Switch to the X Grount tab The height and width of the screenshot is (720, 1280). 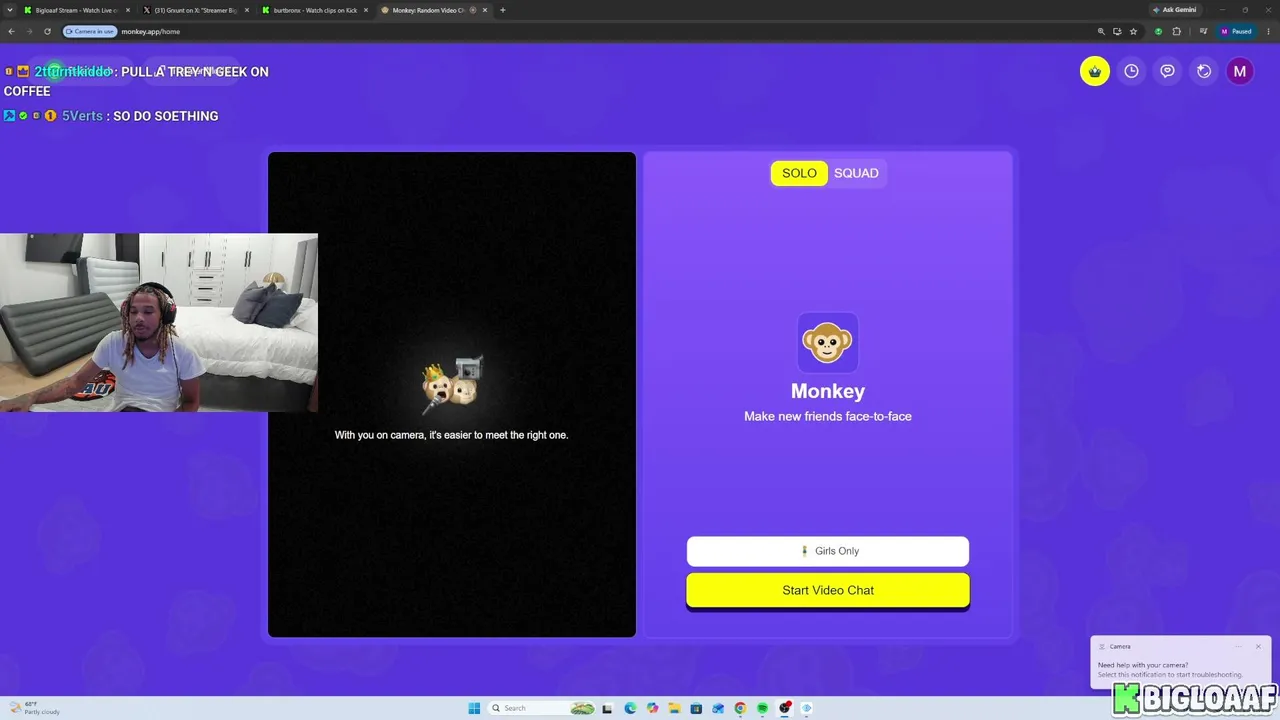[196, 10]
